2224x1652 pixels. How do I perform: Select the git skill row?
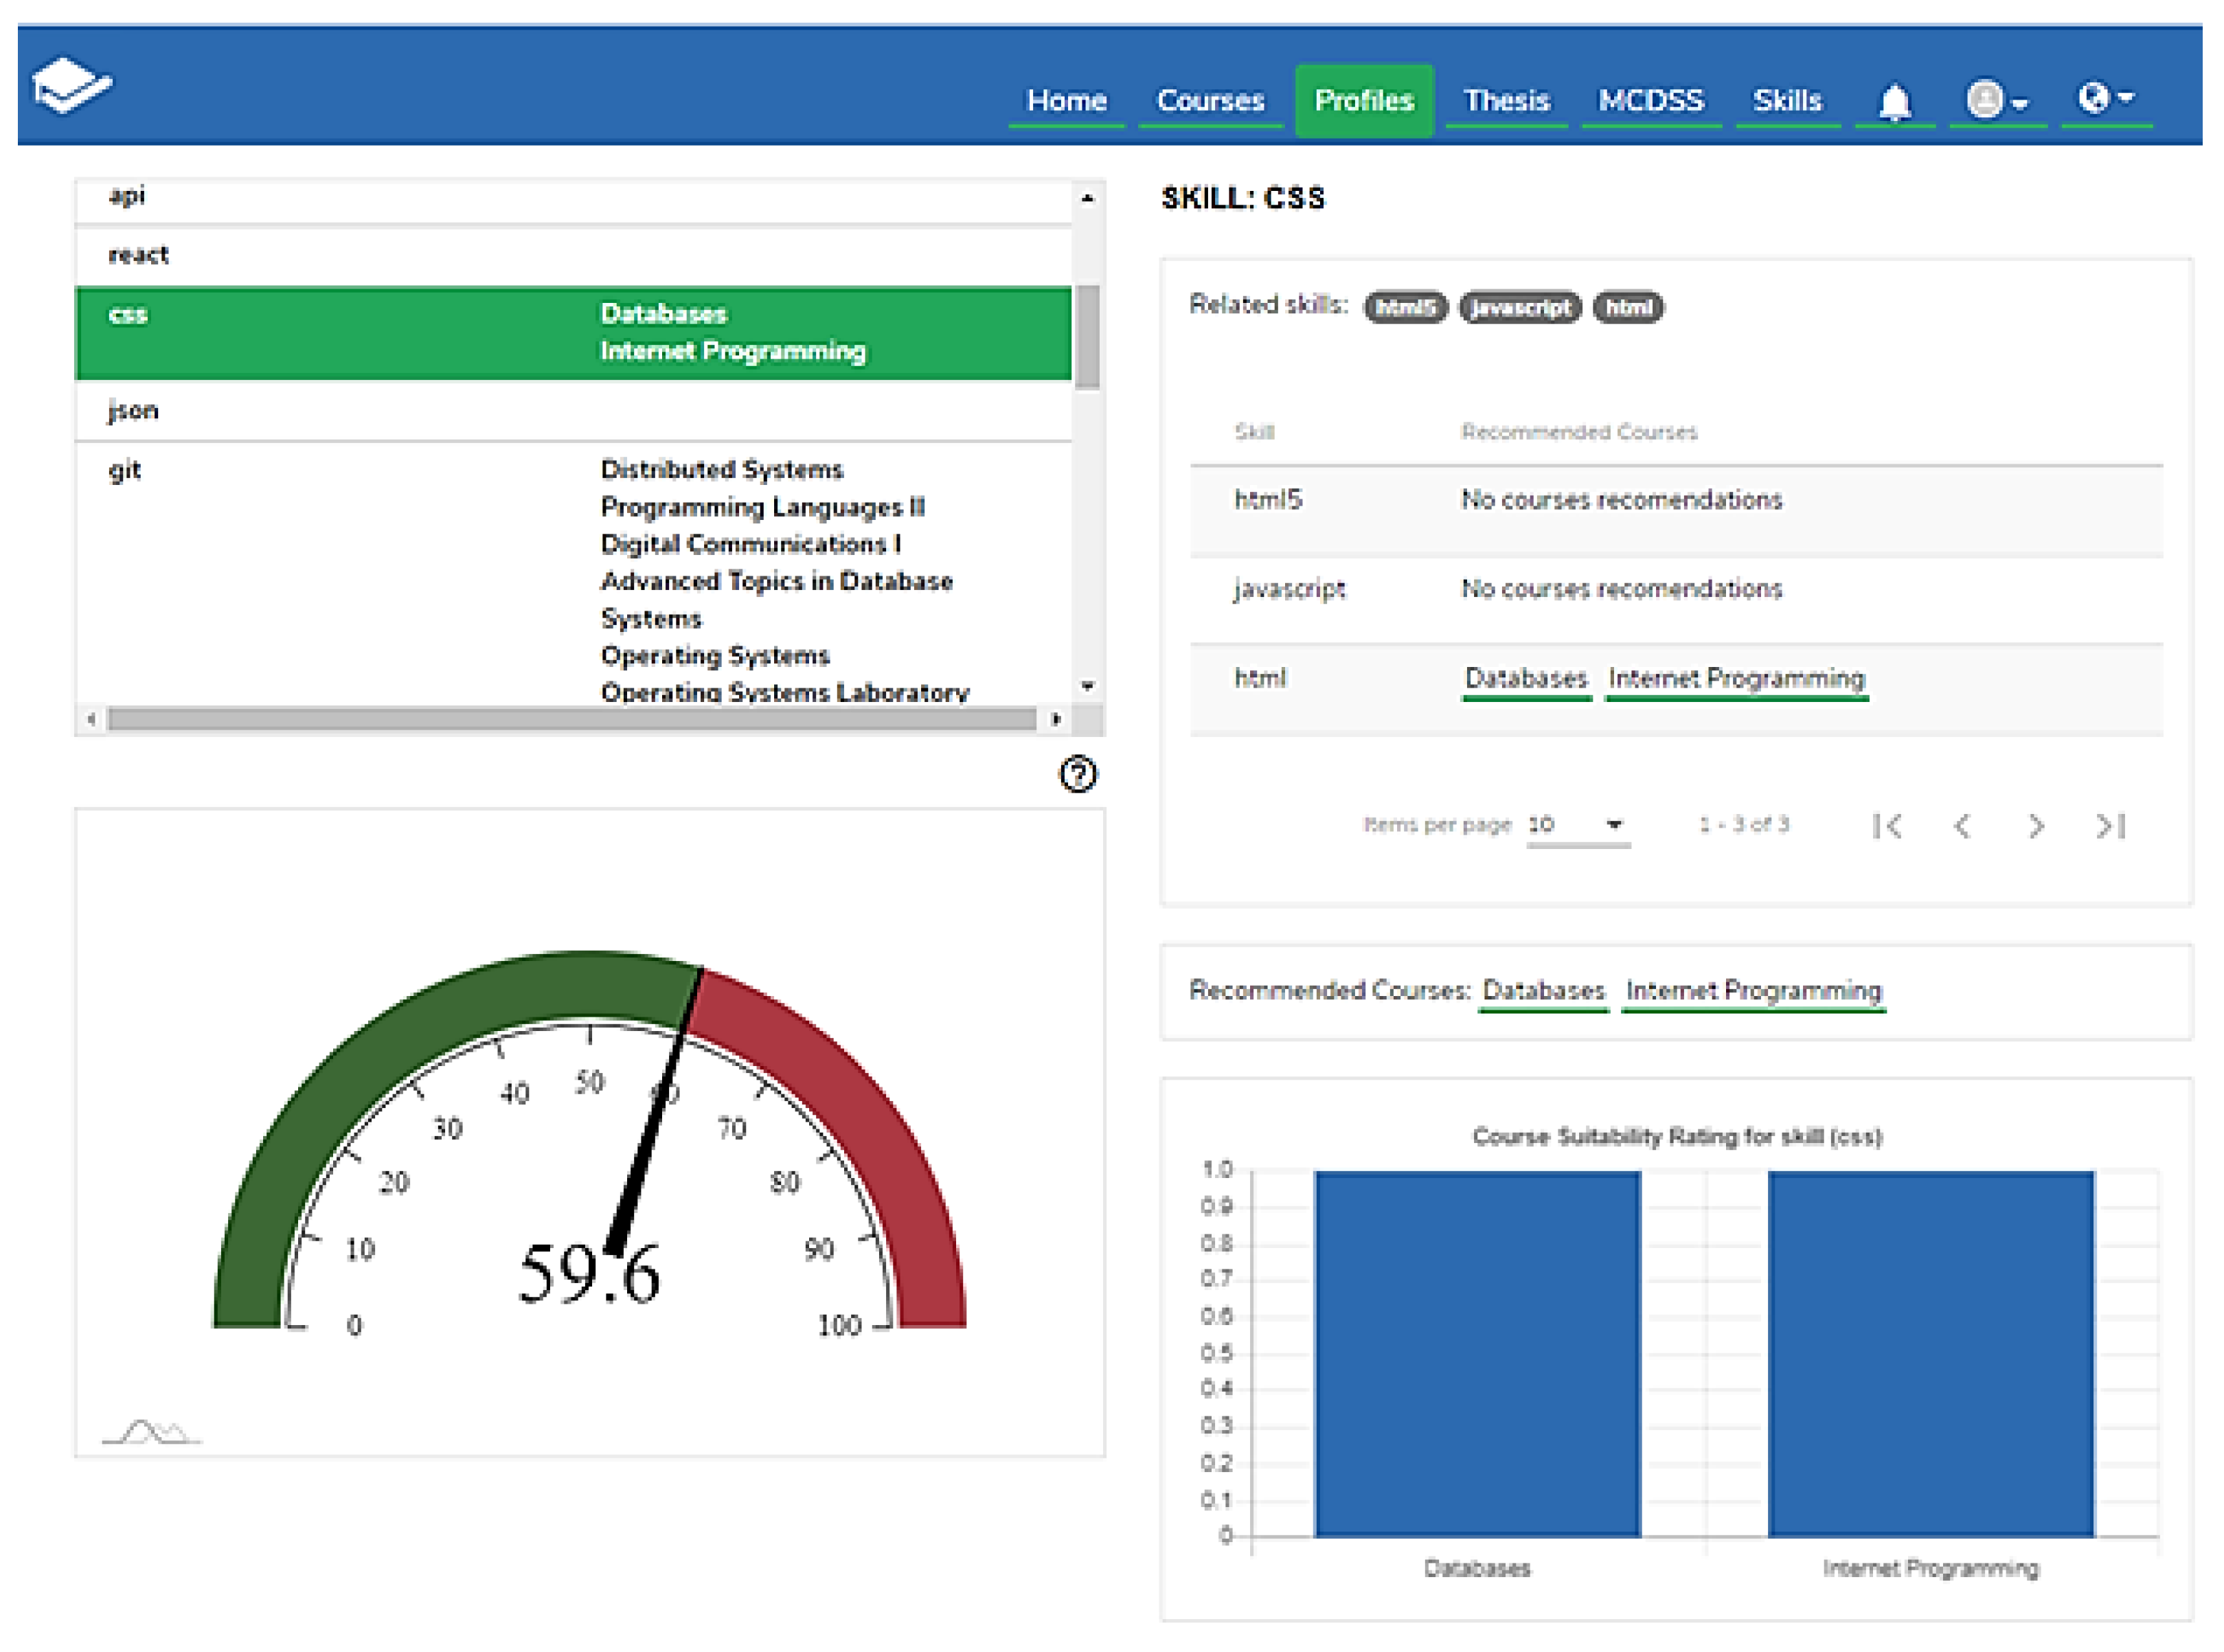pos(125,470)
